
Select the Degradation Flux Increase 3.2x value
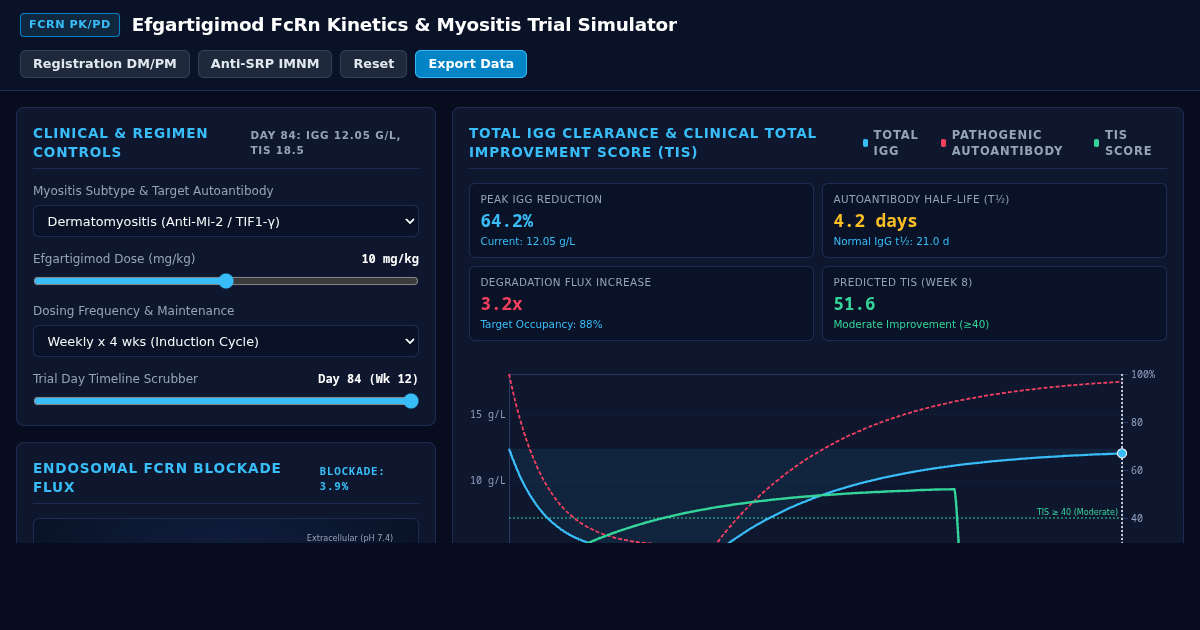coord(501,304)
